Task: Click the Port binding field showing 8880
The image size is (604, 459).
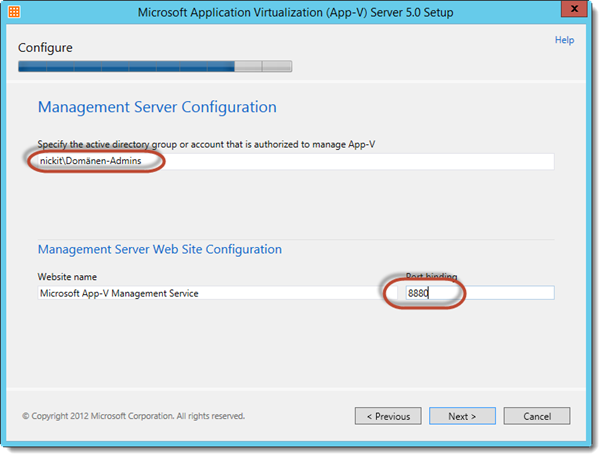Action: coord(480,293)
